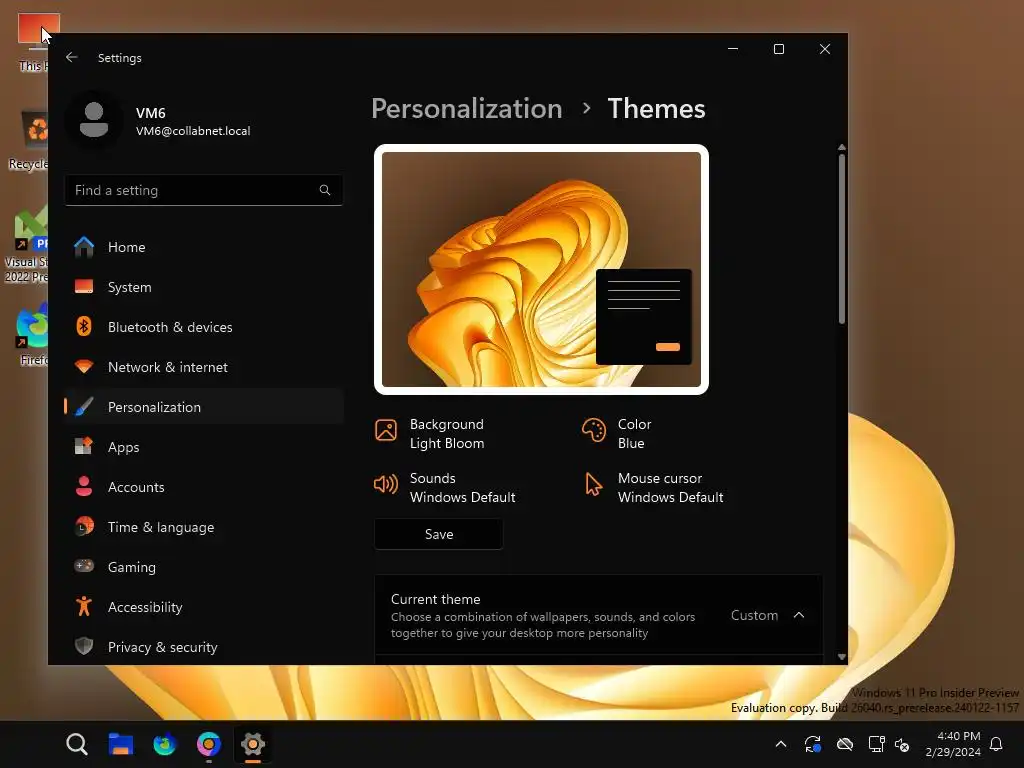Click the Themes page heading

(x=656, y=109)
